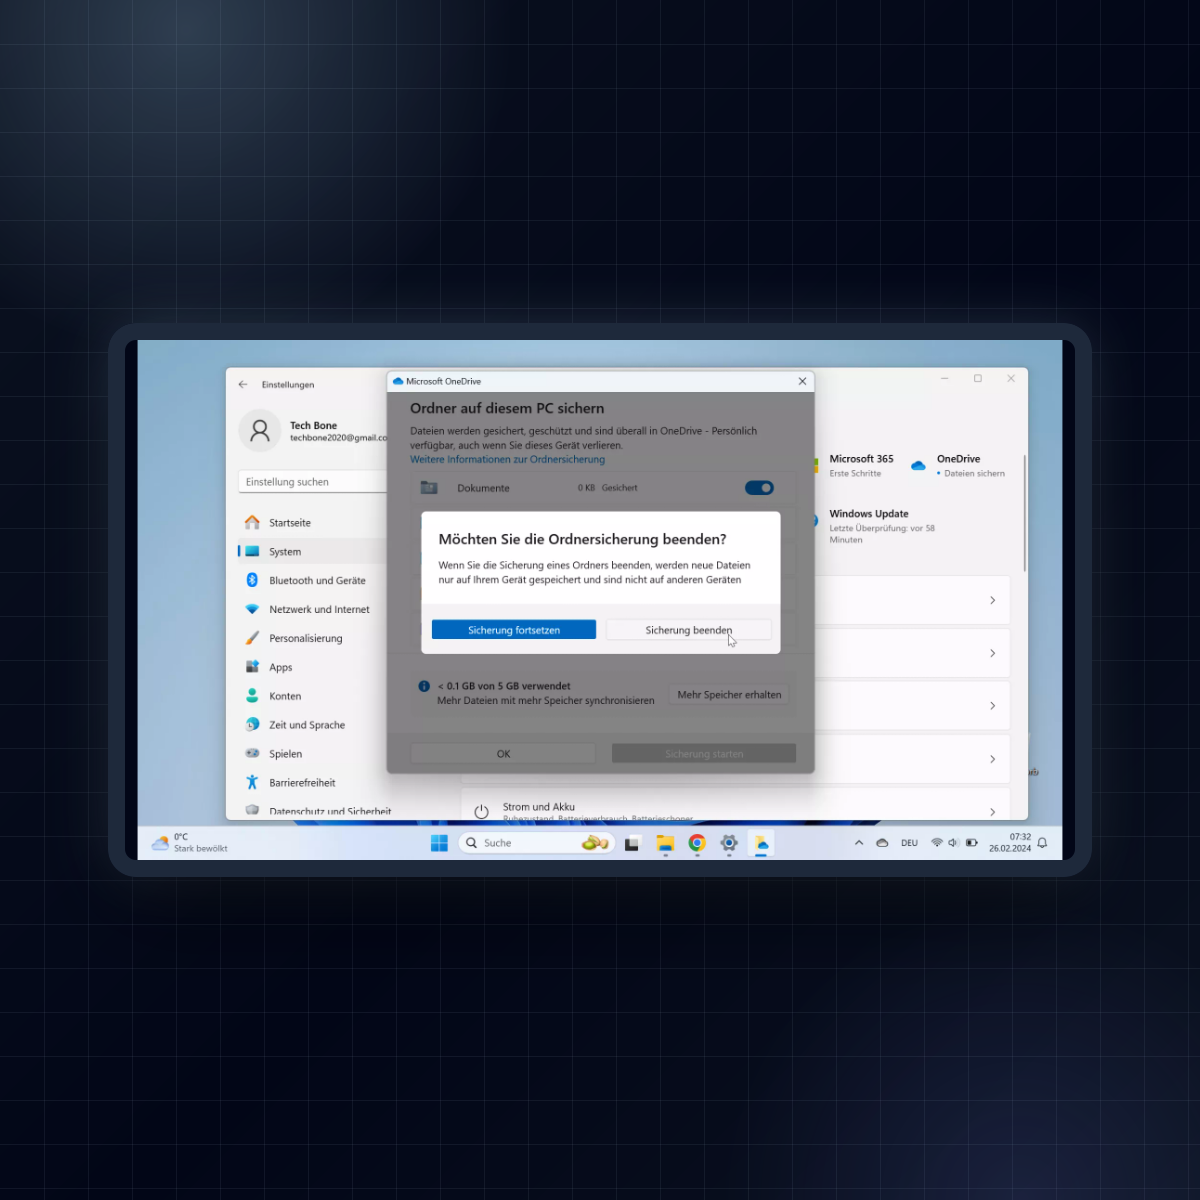The height and width of the screenshot is (1200, 1200).
Task: Go back with Einstellungen arrow
Action: (x=243, y=384)
